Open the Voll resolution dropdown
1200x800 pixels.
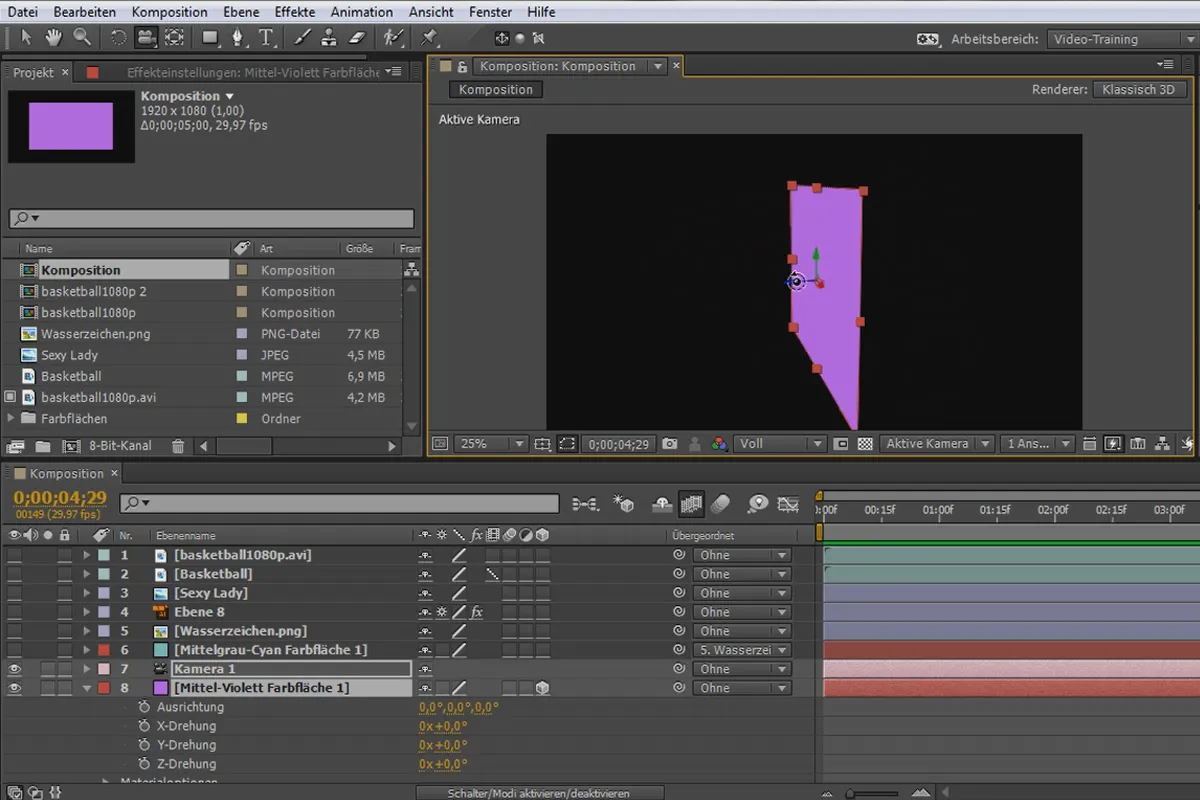(781, 444)
